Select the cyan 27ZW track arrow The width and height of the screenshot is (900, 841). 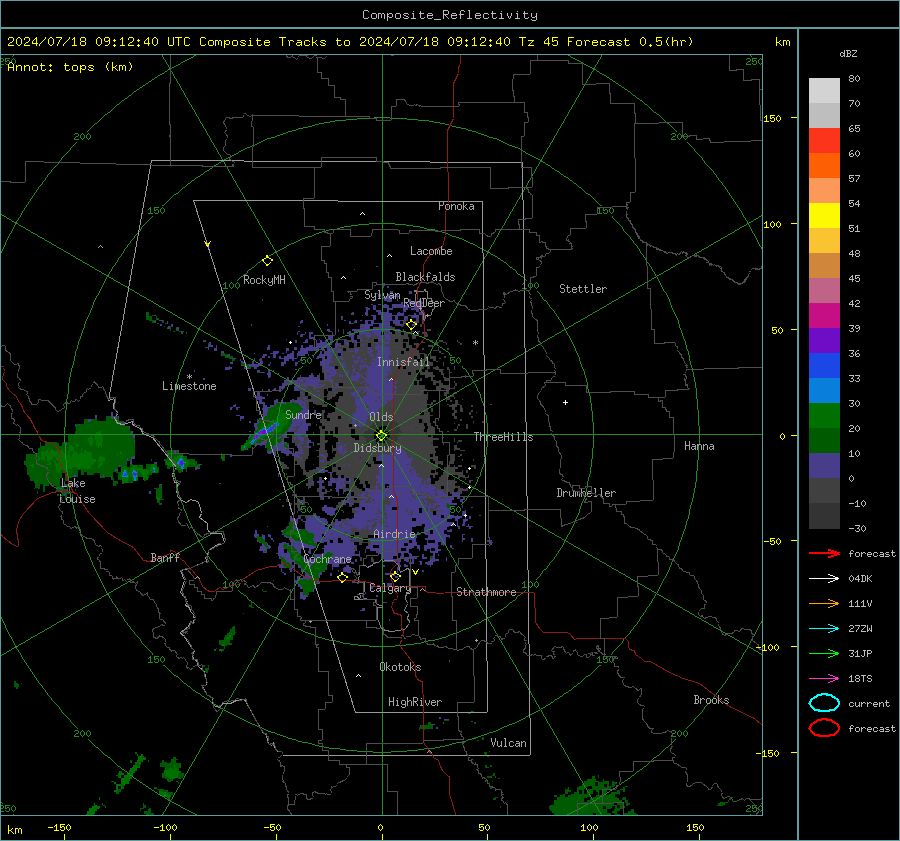(824, 629)
